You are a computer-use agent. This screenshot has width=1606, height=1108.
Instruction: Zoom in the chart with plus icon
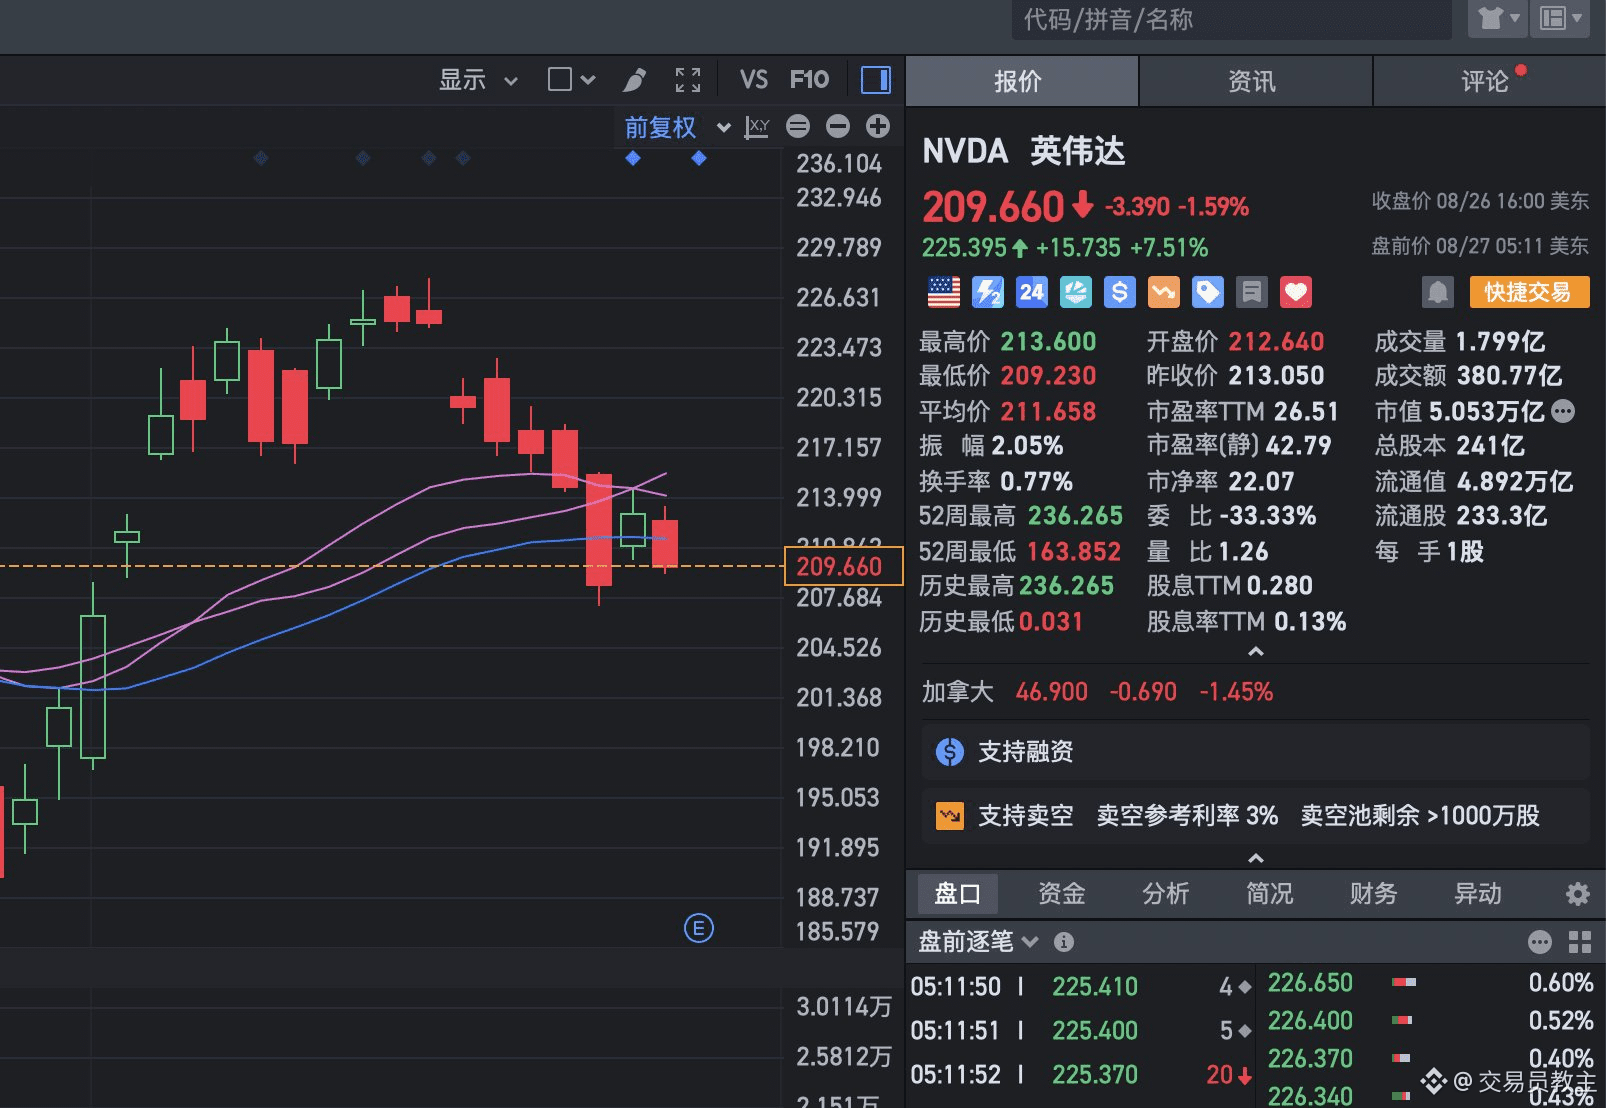pos(878,126)
